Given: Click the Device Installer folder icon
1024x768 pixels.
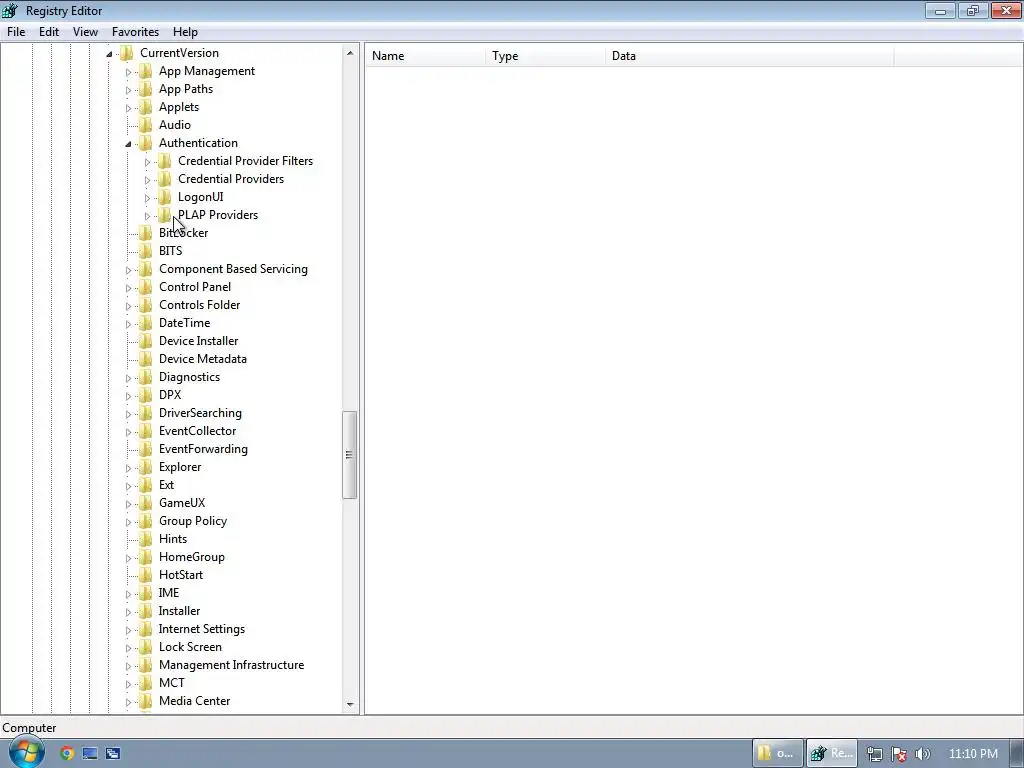Looking at the screenshot, I should (146, 341).
